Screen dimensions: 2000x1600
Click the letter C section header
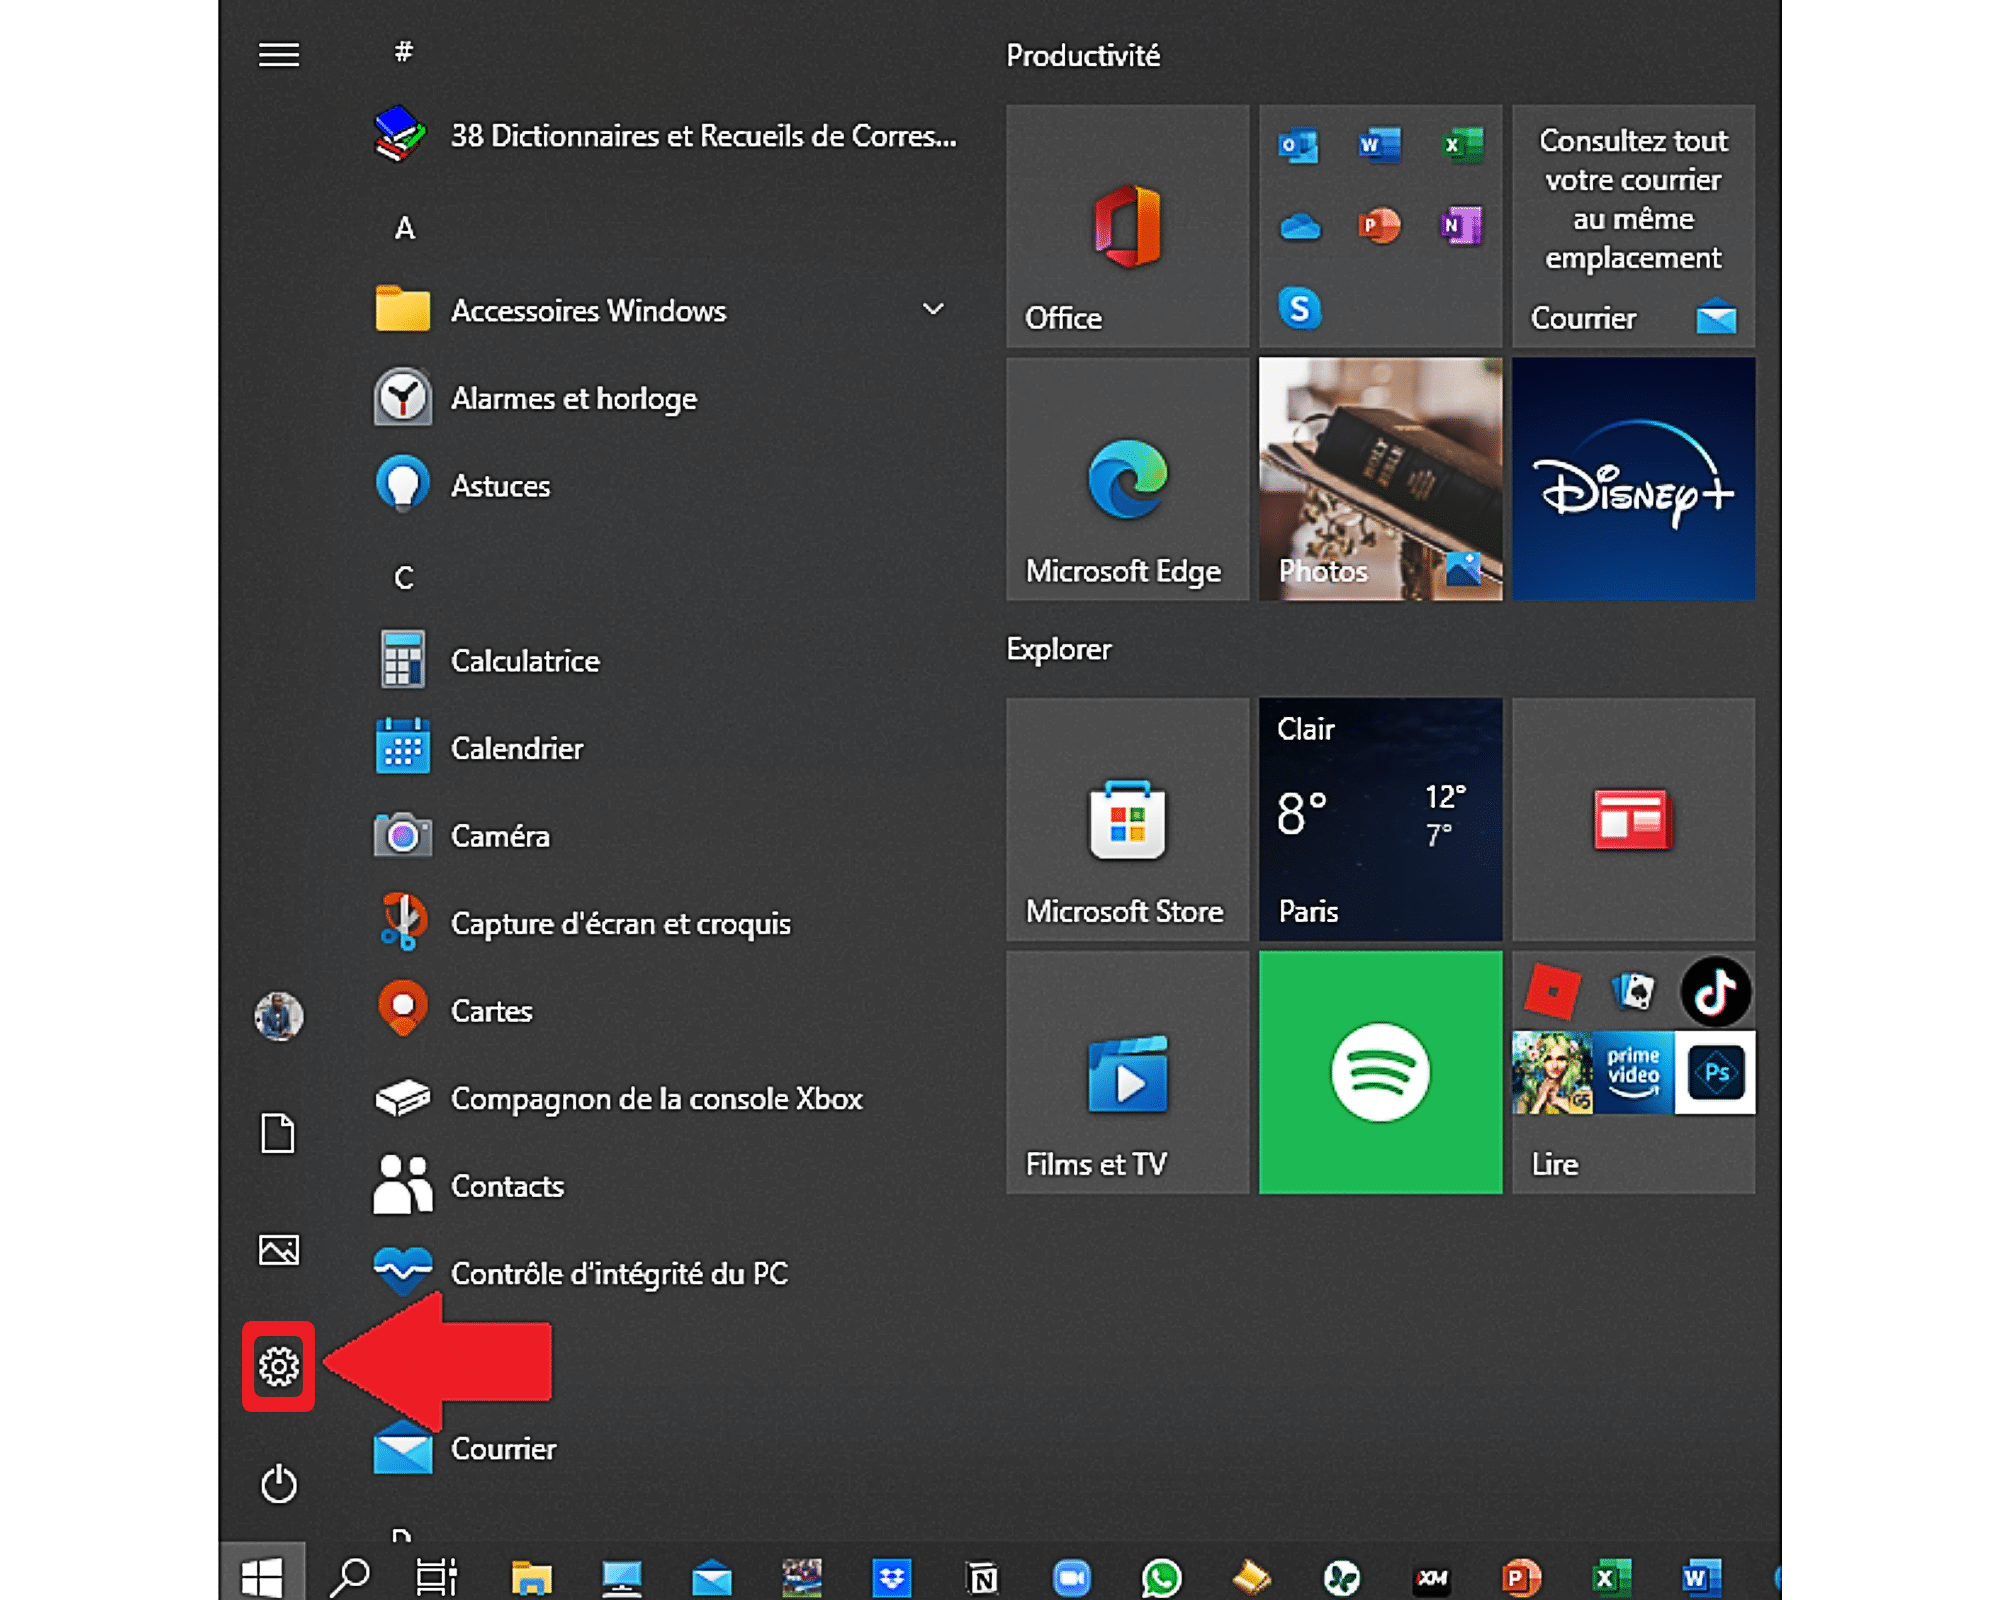tap(404, 578)
